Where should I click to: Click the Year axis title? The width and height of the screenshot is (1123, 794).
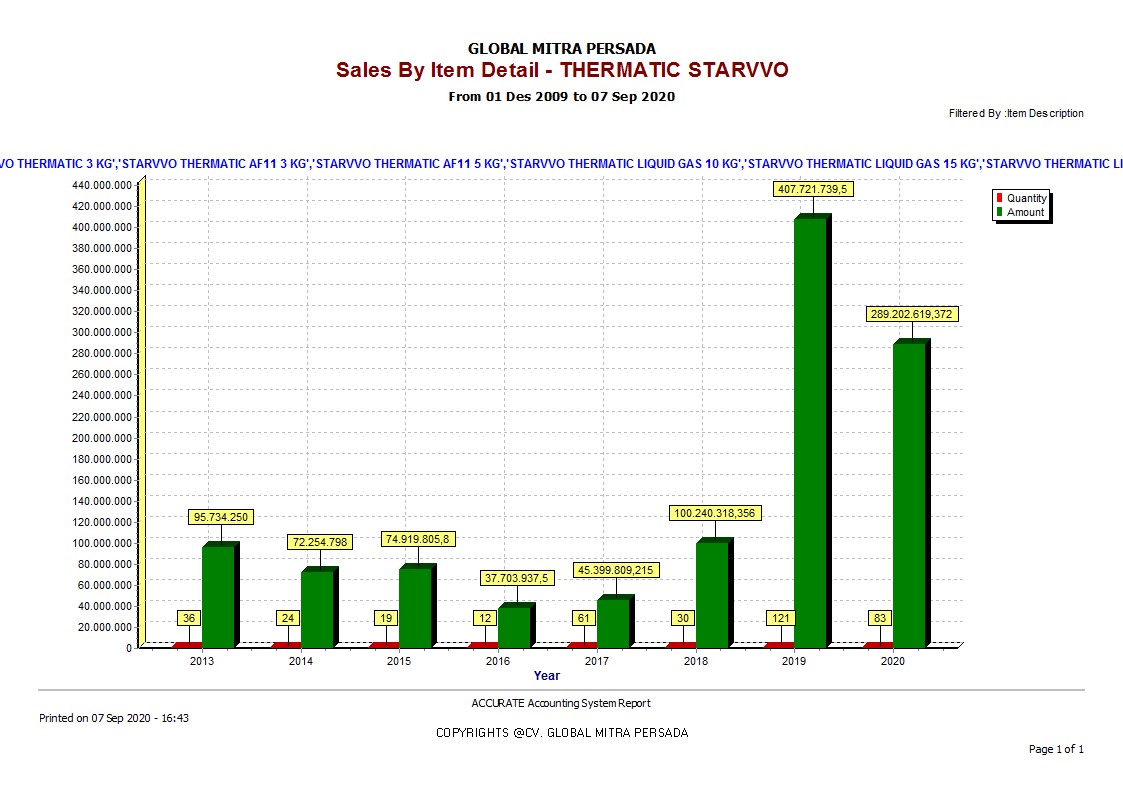tap(547, 676)
